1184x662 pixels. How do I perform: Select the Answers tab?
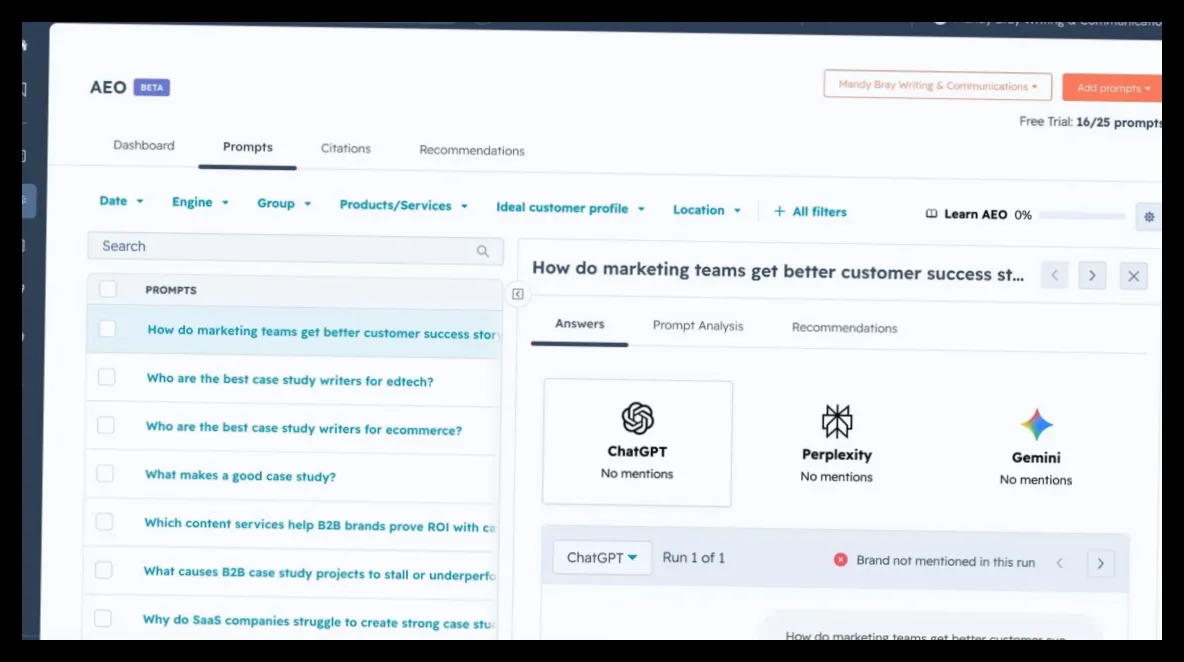pos(579,324)
